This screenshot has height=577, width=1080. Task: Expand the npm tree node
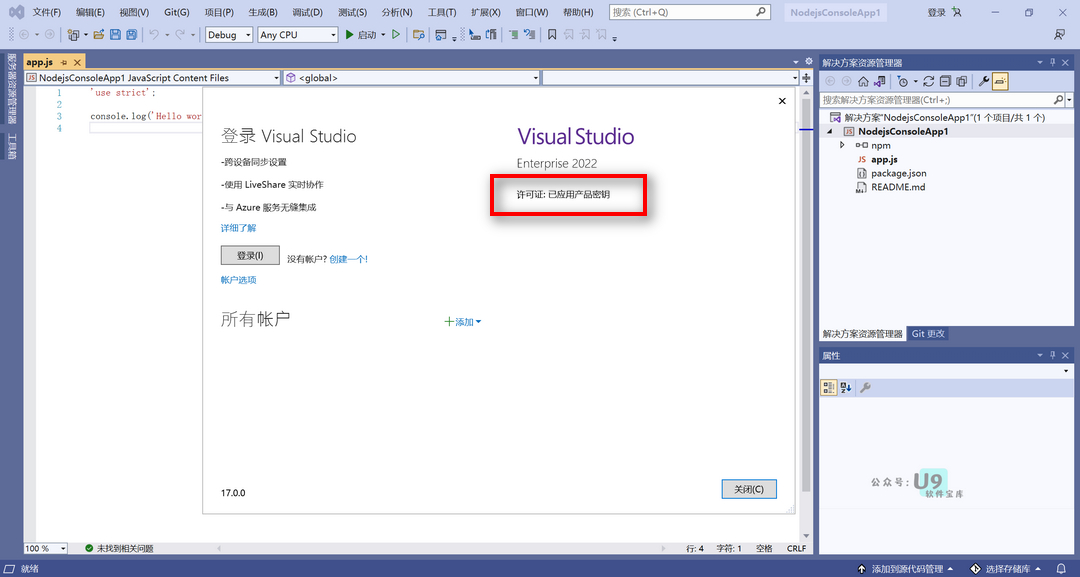842,145
